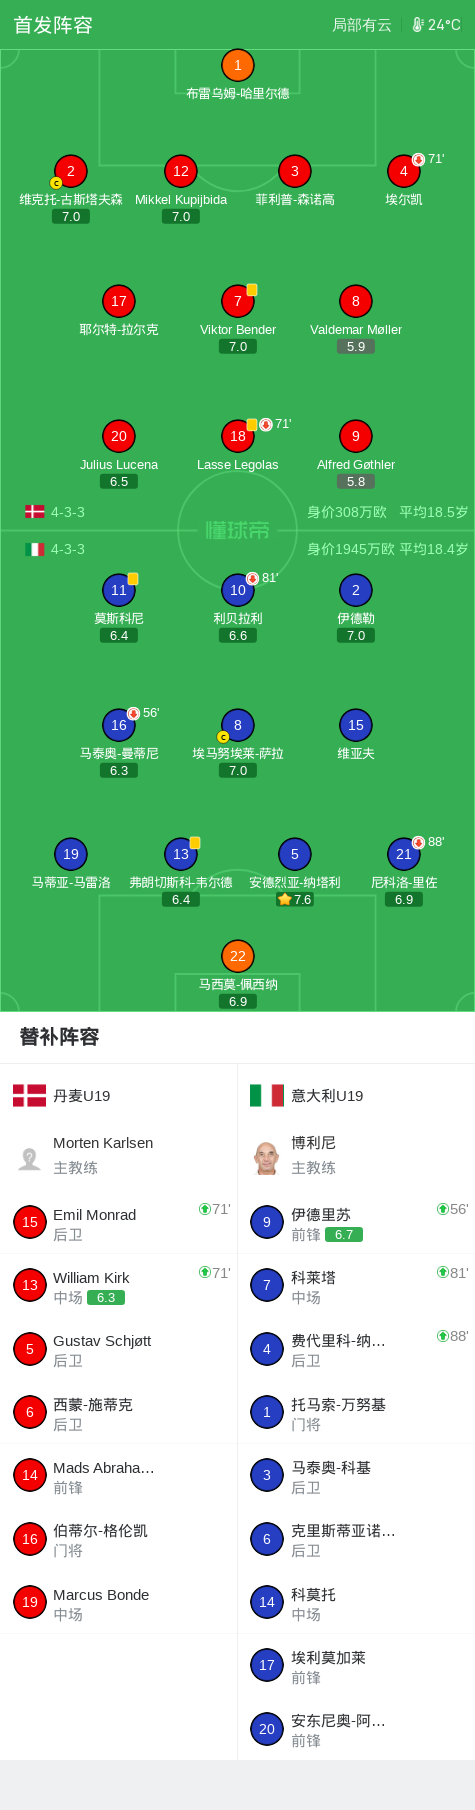Tap the substitution icon beside 埃尔凯

point(419,159)
